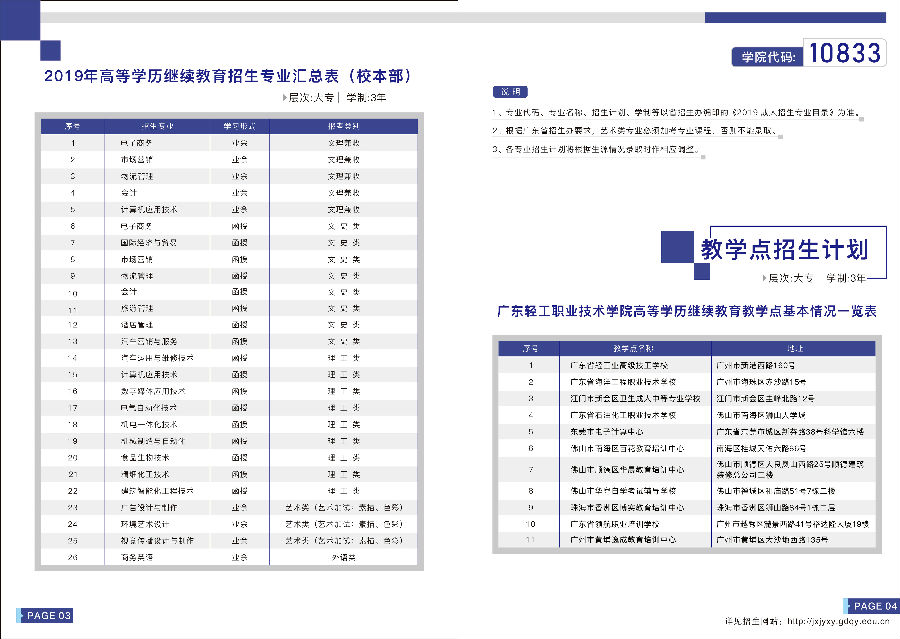Click the 教学点招生计划 heading
Viewport: 900px width, 639px height.
[783, 249]
